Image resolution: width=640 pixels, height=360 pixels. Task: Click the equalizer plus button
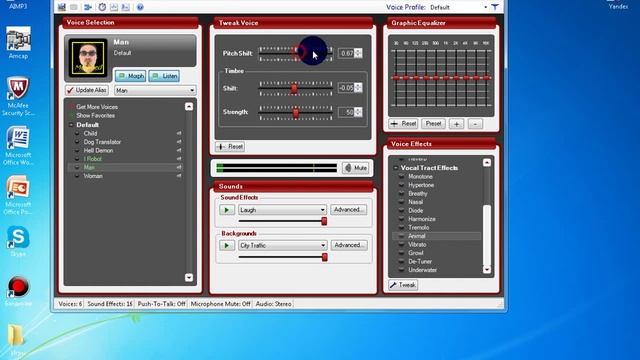click(x=456, y=124)
